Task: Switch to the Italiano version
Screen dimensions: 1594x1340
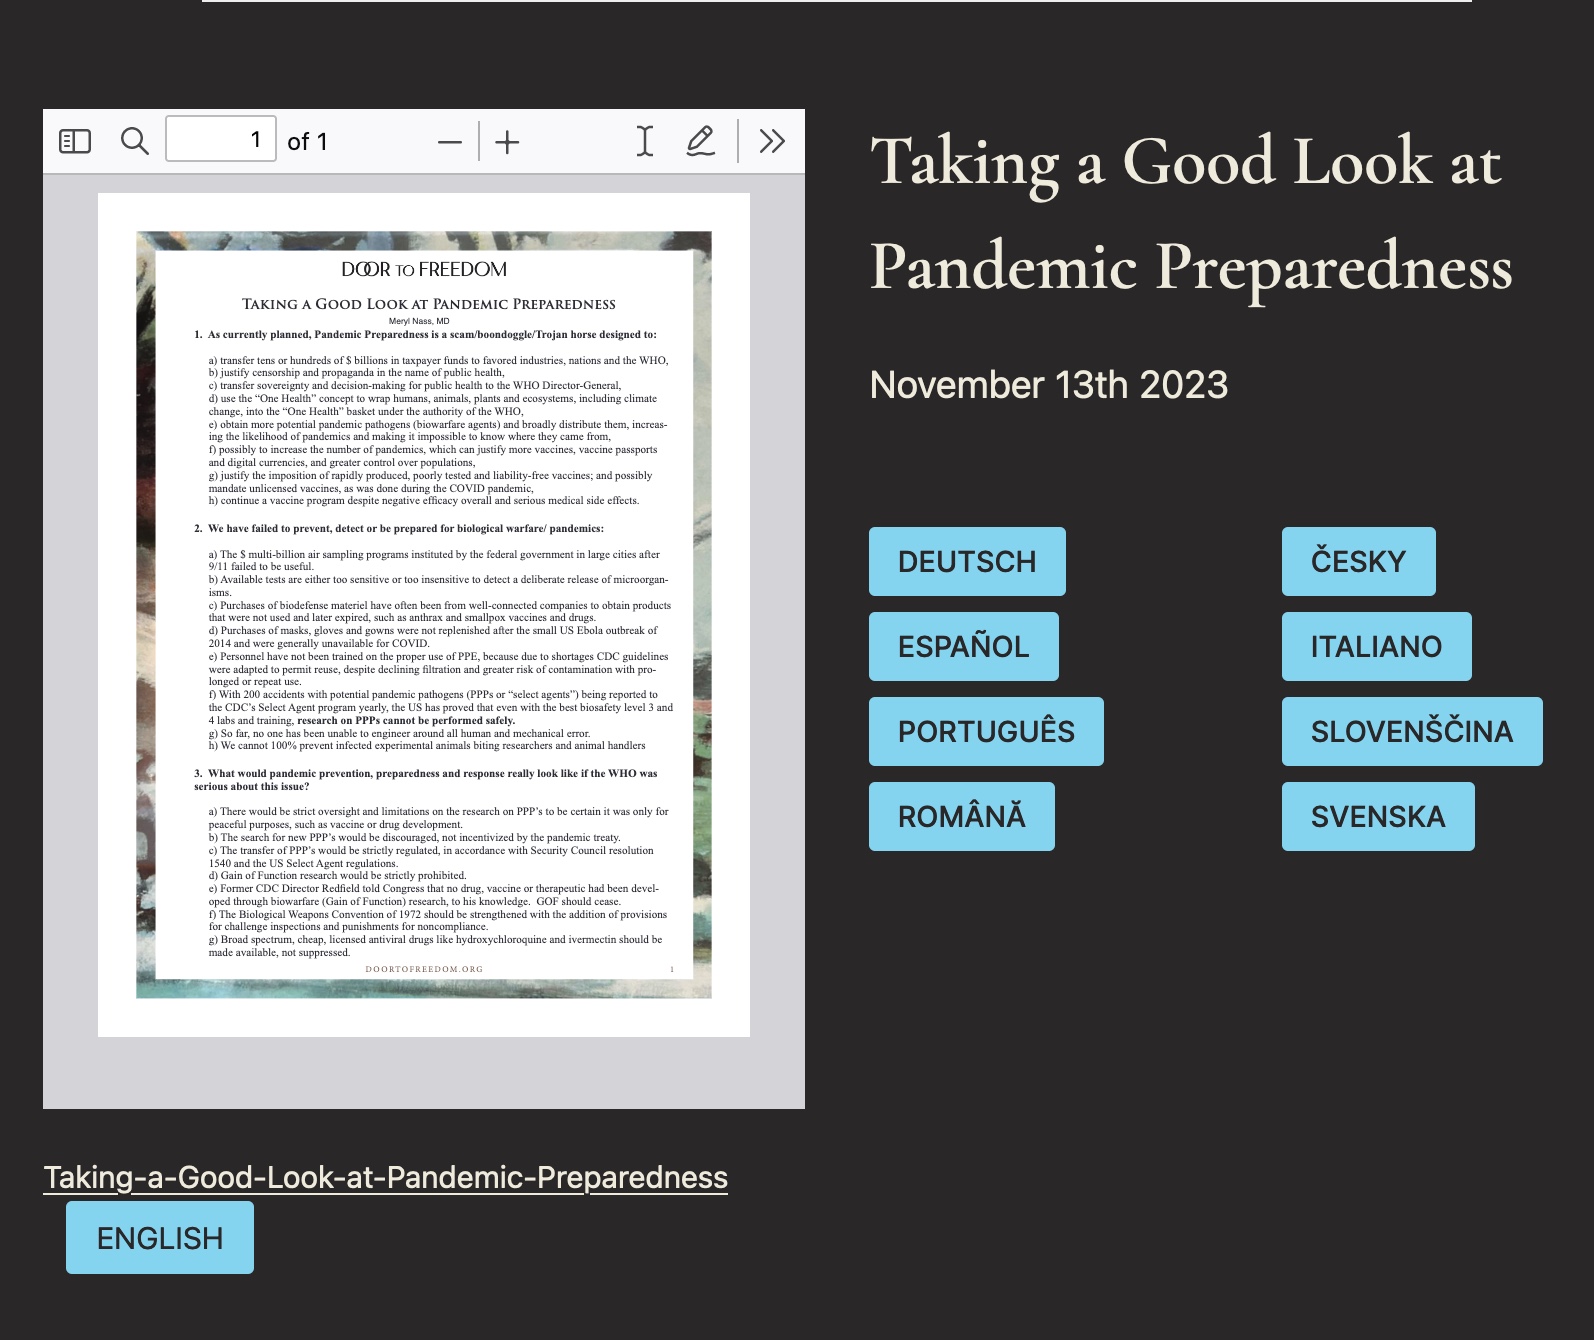Action: tap(1376, 647)
